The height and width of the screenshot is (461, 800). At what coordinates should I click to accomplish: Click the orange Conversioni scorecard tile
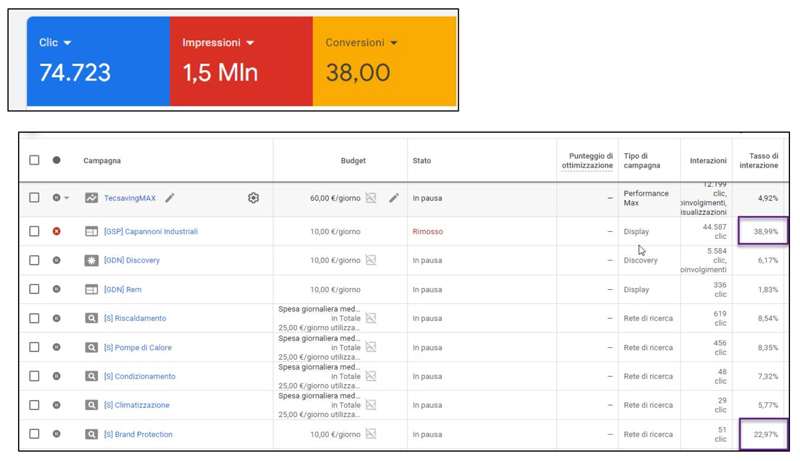[x=384, y=60]
